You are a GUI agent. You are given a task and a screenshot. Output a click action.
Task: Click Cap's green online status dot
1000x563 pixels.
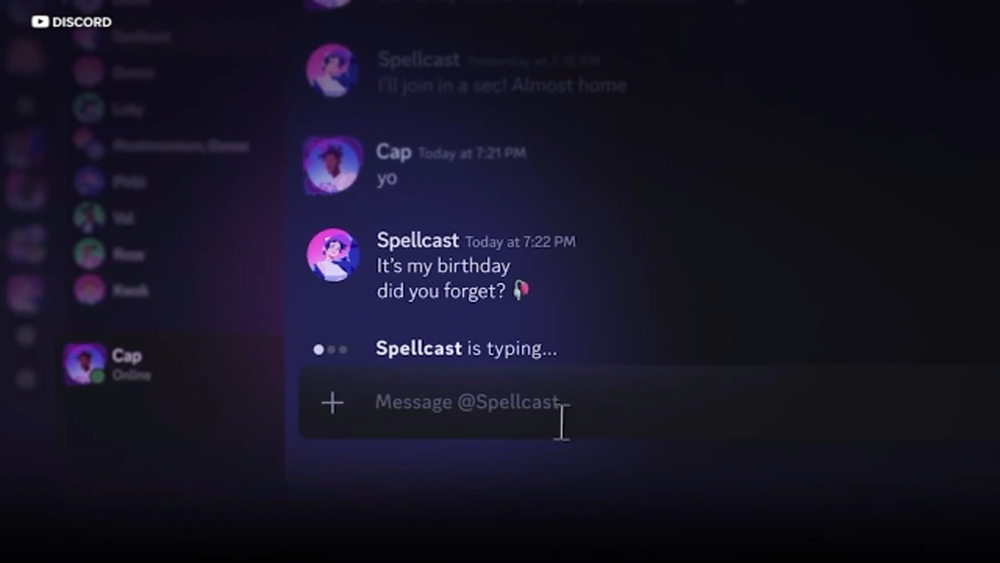tap(98, 377)
